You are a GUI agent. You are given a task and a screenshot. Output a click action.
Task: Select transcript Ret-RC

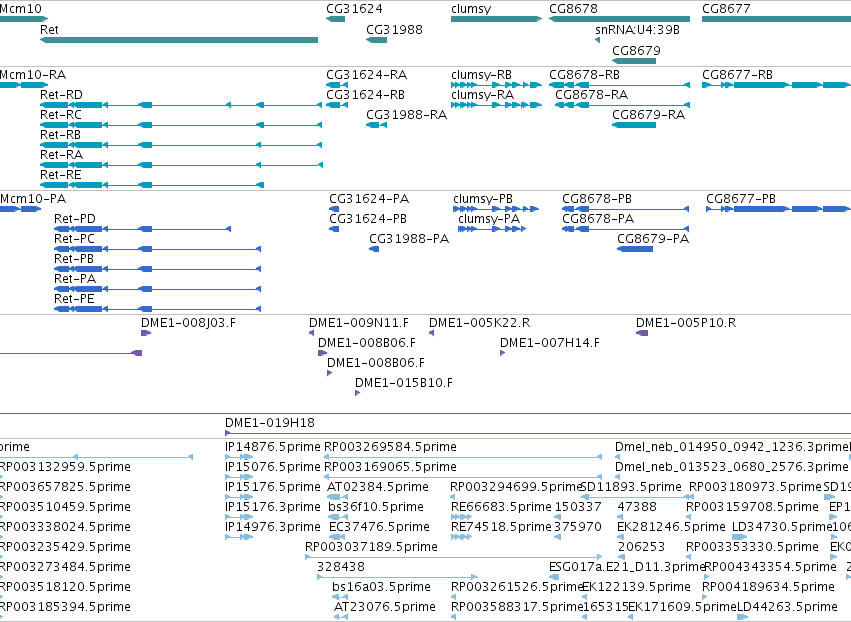[181, 125]
